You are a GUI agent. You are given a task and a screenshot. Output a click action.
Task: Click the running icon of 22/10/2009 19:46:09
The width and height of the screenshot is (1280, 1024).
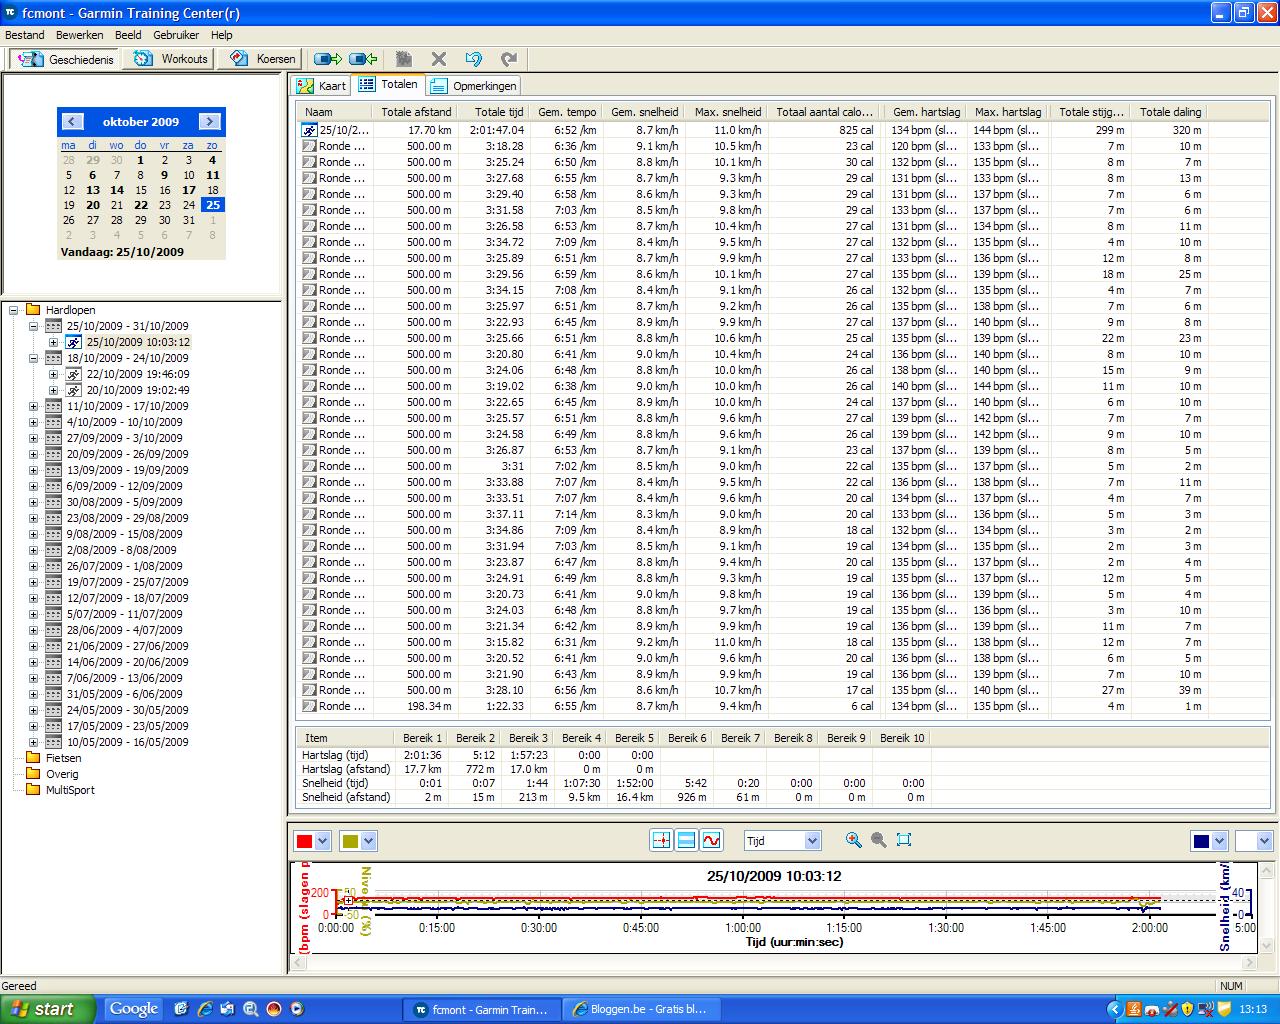pyautogui.click(x=73, y=374)
